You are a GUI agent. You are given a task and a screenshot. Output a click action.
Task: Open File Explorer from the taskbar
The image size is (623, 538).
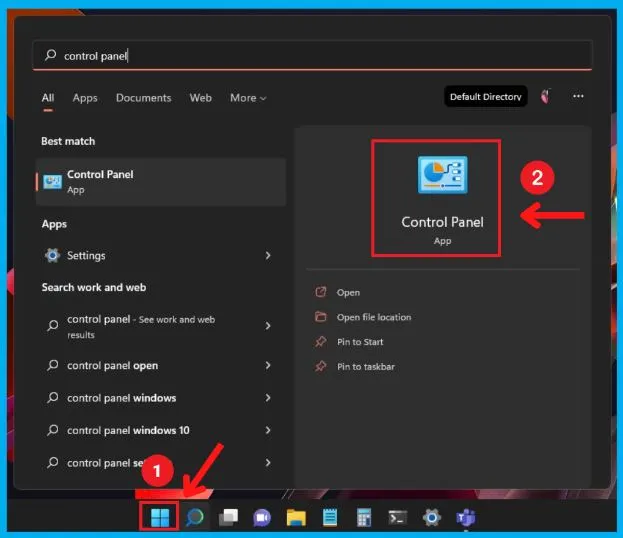296,517
